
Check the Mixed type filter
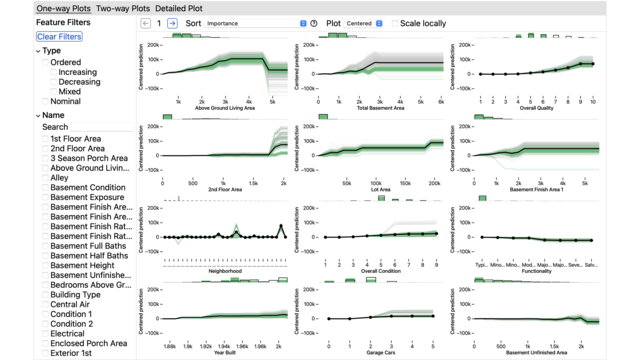(53, 92)
